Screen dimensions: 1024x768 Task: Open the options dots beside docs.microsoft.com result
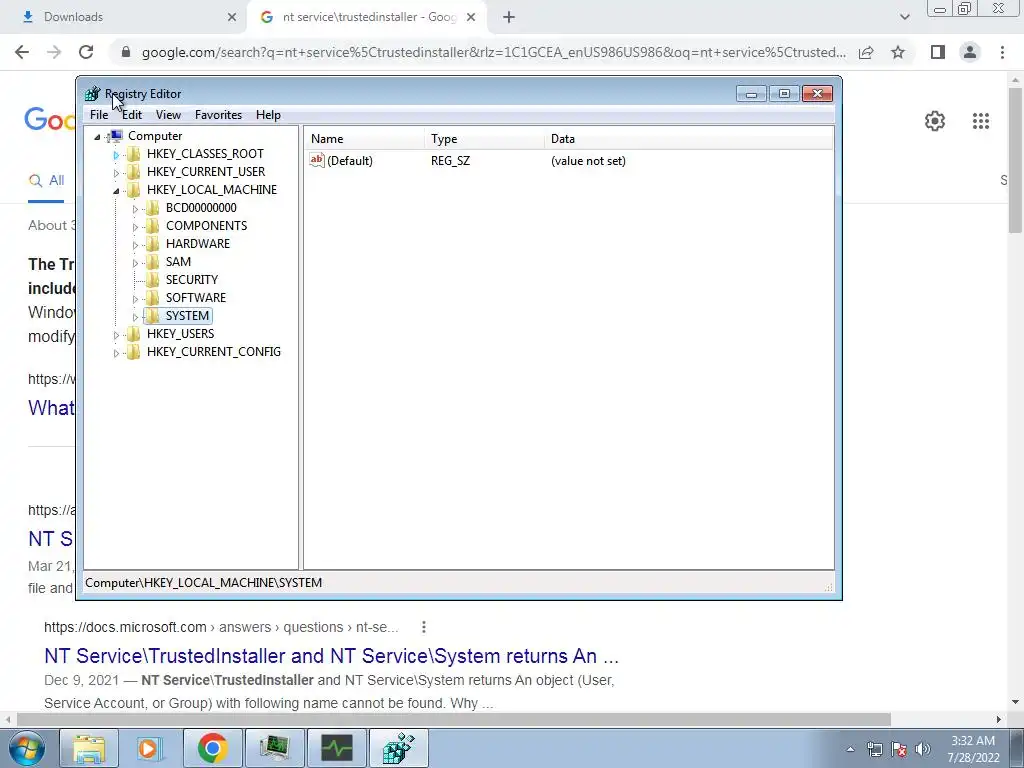click(424, 627)
